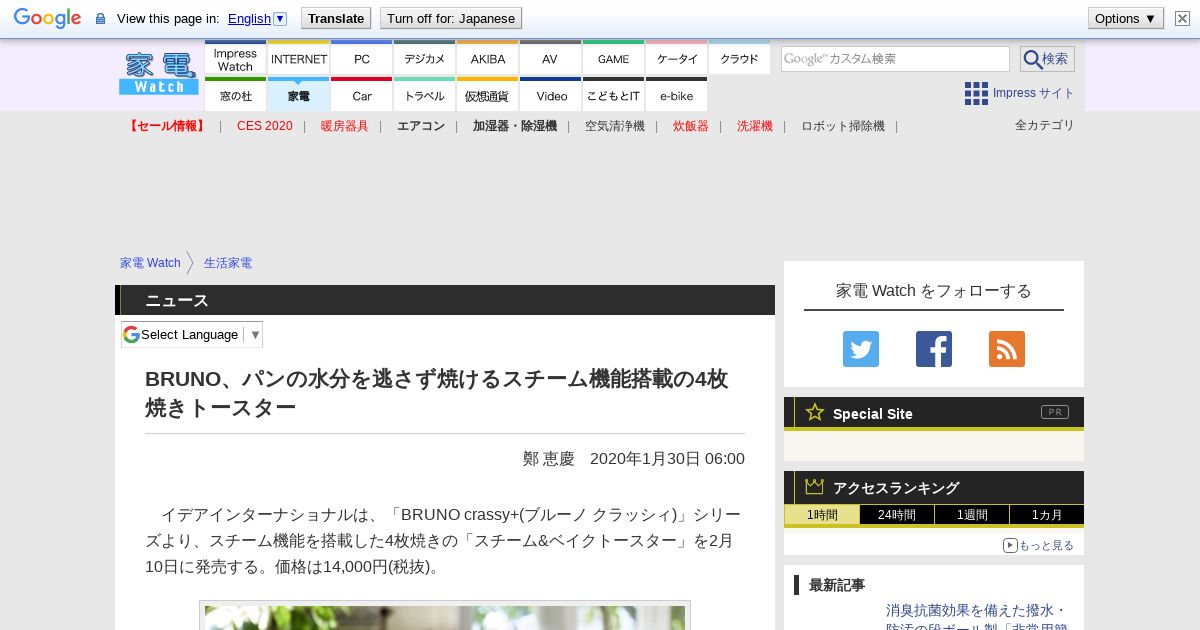The width and height of the screenshot is (1200, 630).
Task: Click the PR badge in Special Site
Action: point(1055,412)
